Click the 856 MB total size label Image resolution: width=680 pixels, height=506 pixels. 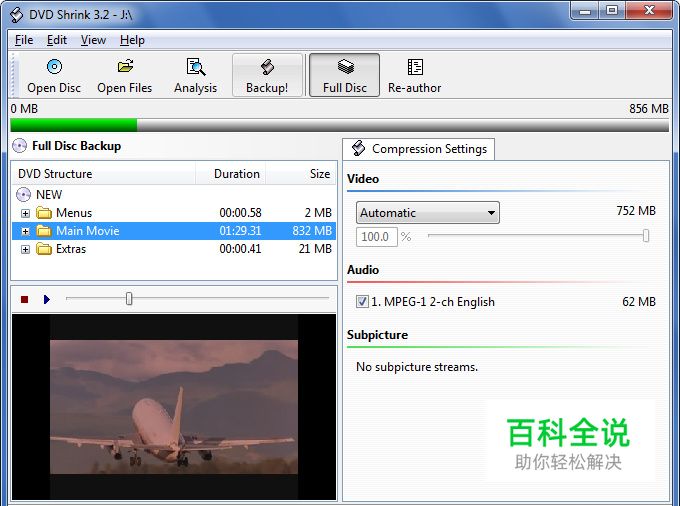point(649,109)
